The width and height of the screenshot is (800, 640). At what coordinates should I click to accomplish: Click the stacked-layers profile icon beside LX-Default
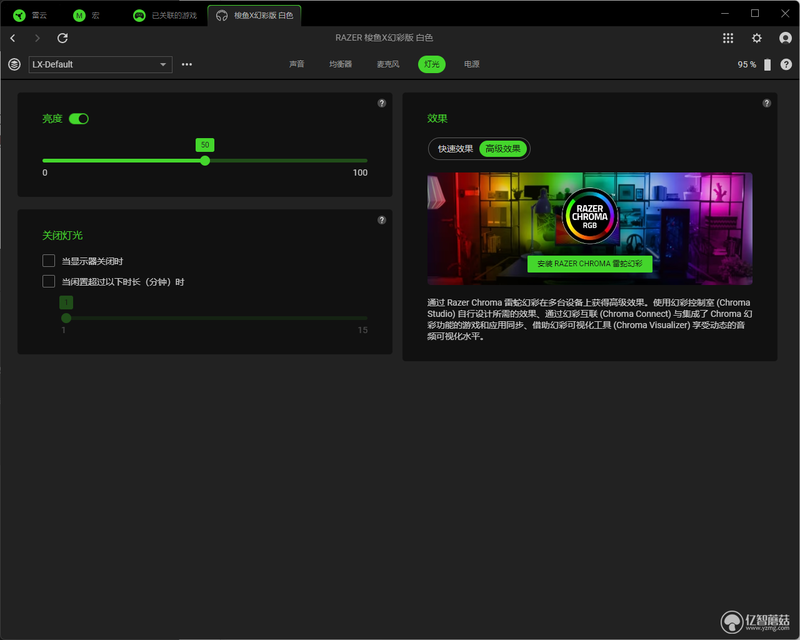(14, 64)
